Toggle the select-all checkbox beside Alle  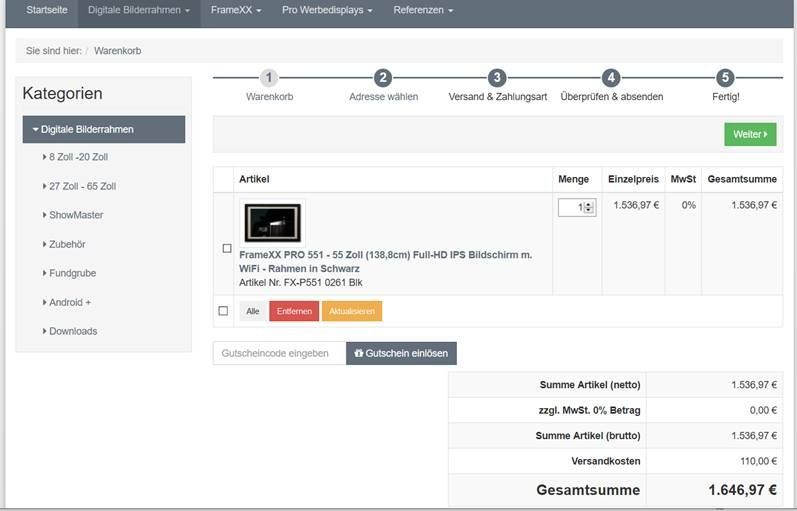tap(223, 311)
